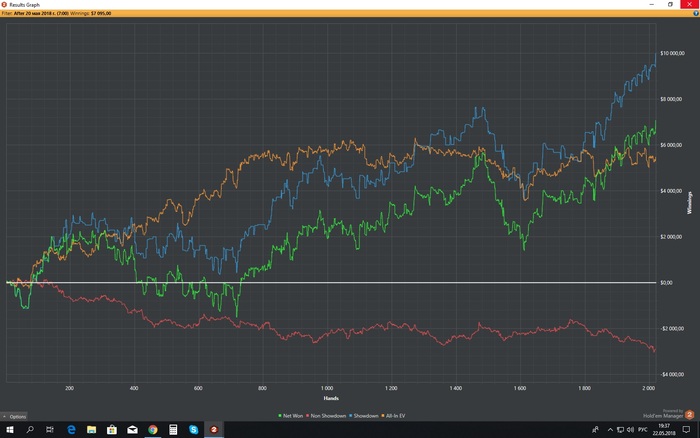
Task: Click the $10 000,00 axis label
Action: click(672, 53)
